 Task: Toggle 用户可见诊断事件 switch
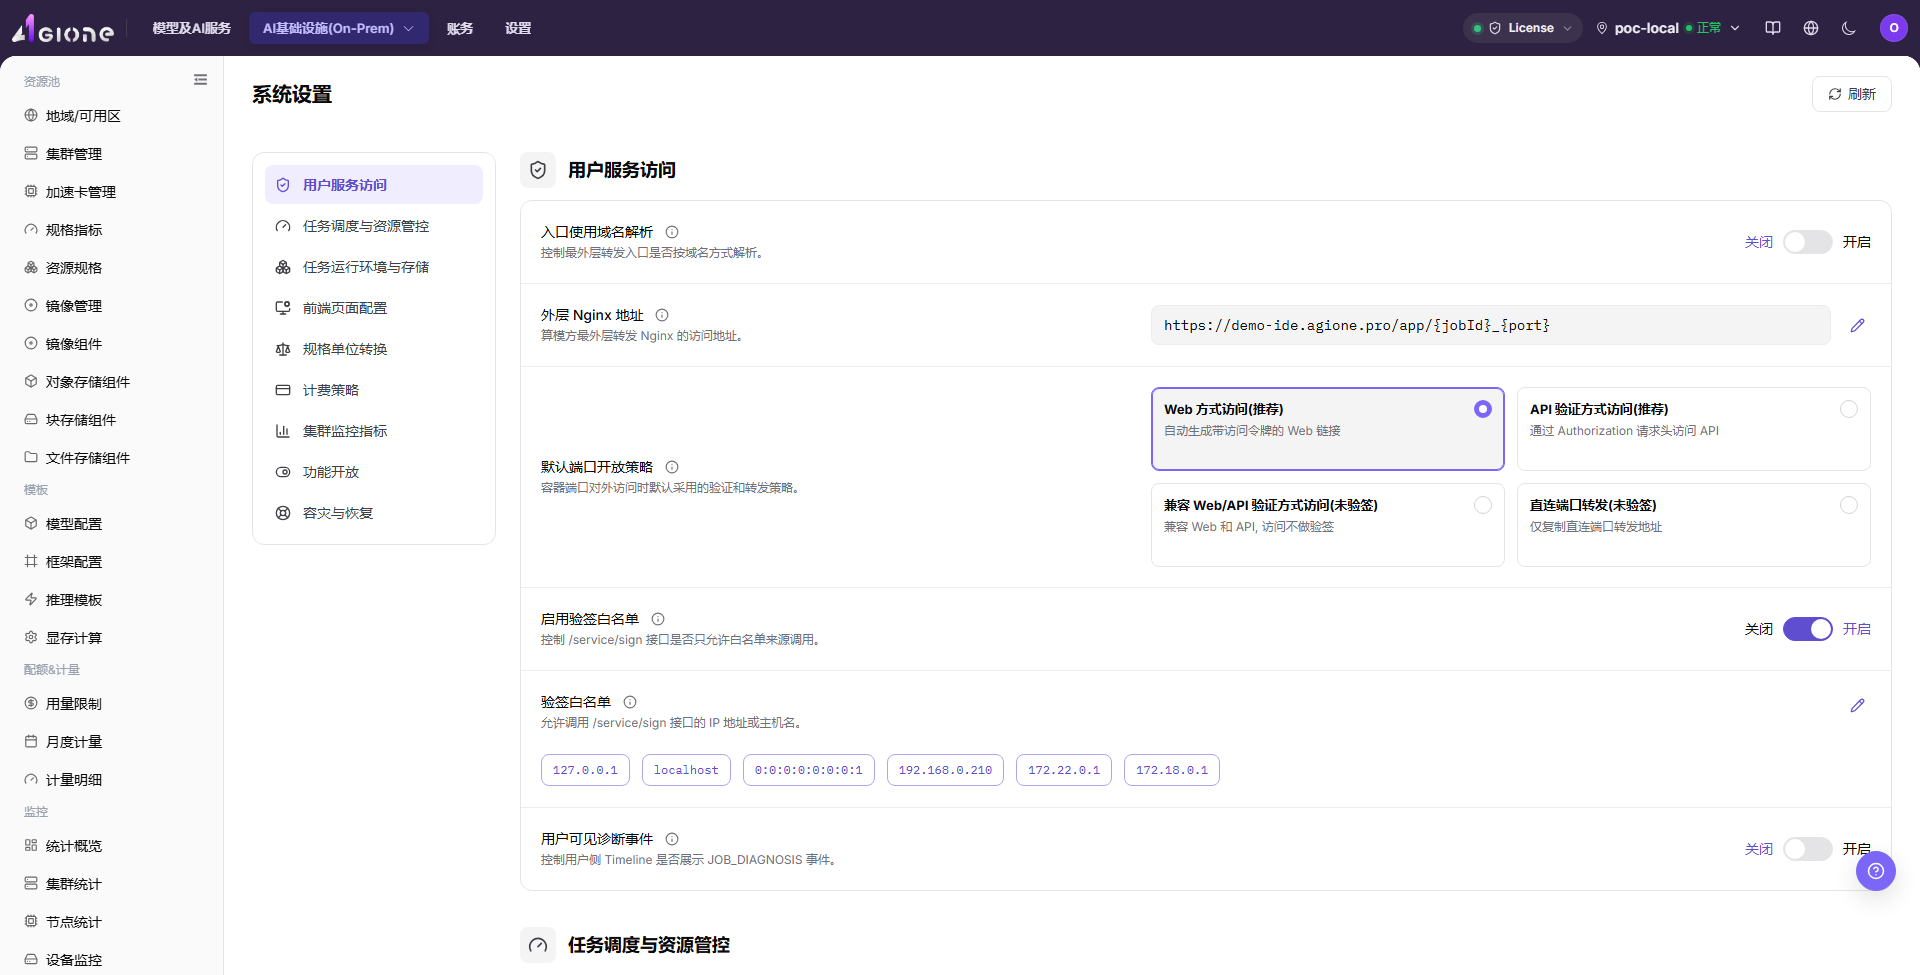tap(1808, 849)
